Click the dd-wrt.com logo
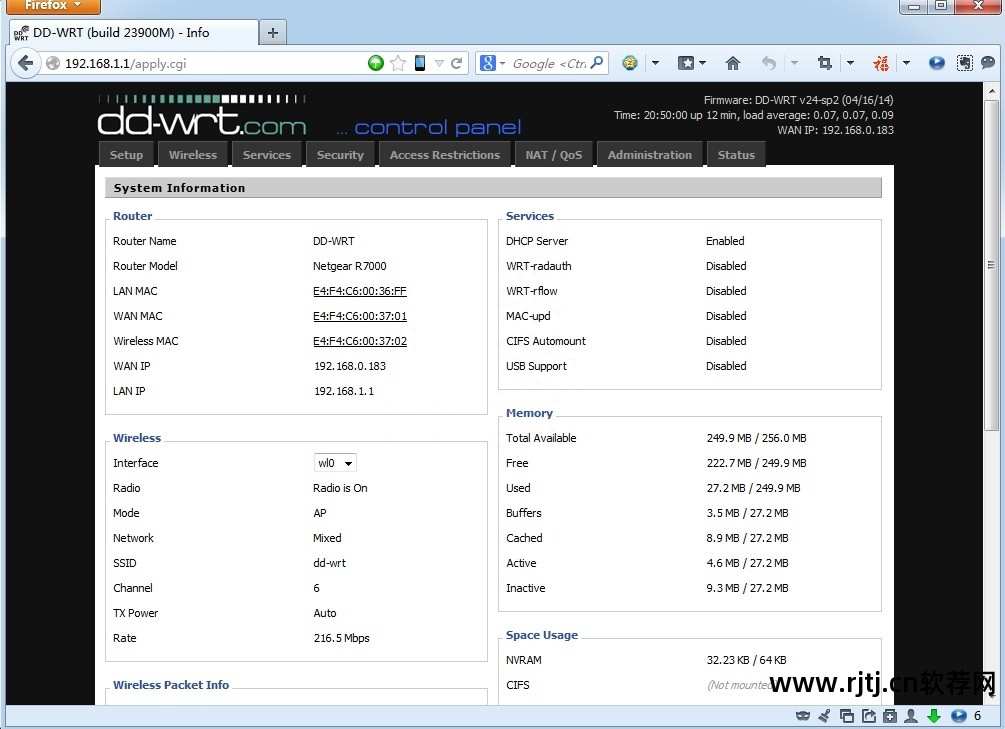Viewport: 1005px width, 729px height. click(202, 117)
